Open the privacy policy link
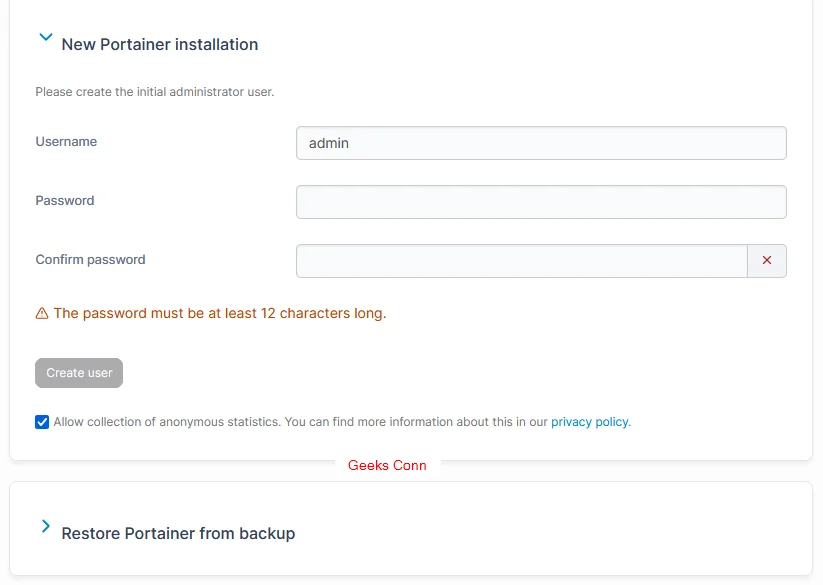 tap(589, 421)
